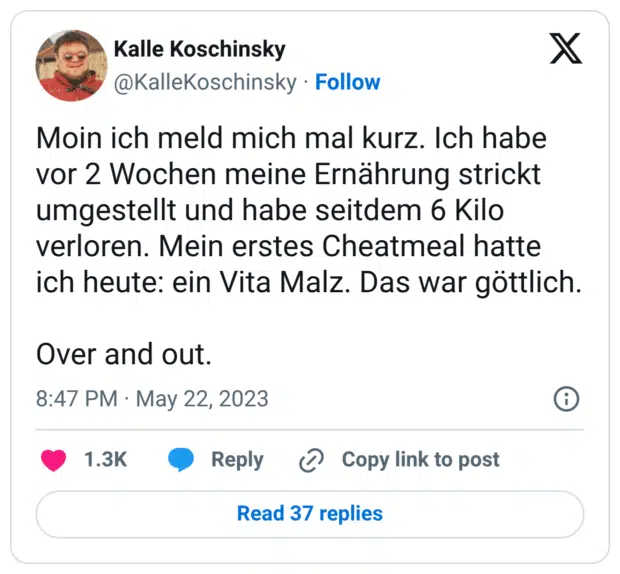Click the May 22, 2023 date
This screenshot has height=574, width=620.
click(202, 399)
